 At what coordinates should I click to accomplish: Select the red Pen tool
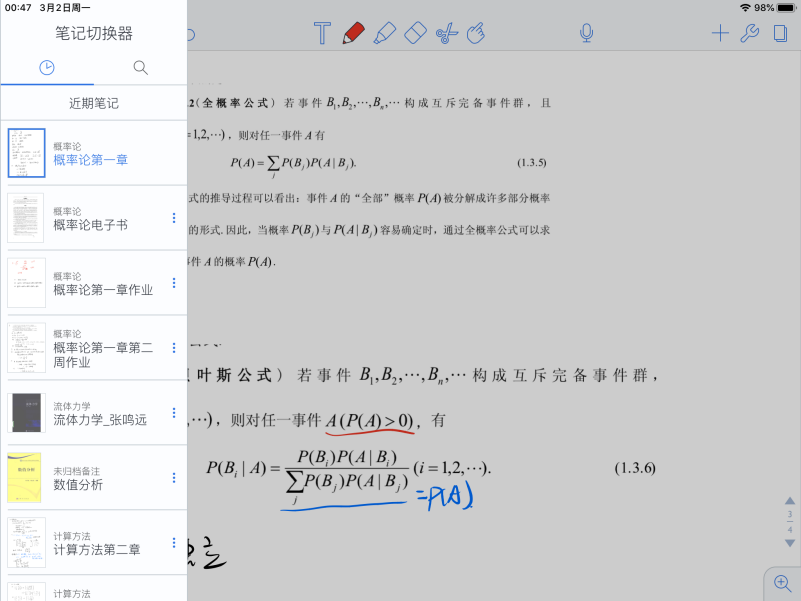coord(355,33)
